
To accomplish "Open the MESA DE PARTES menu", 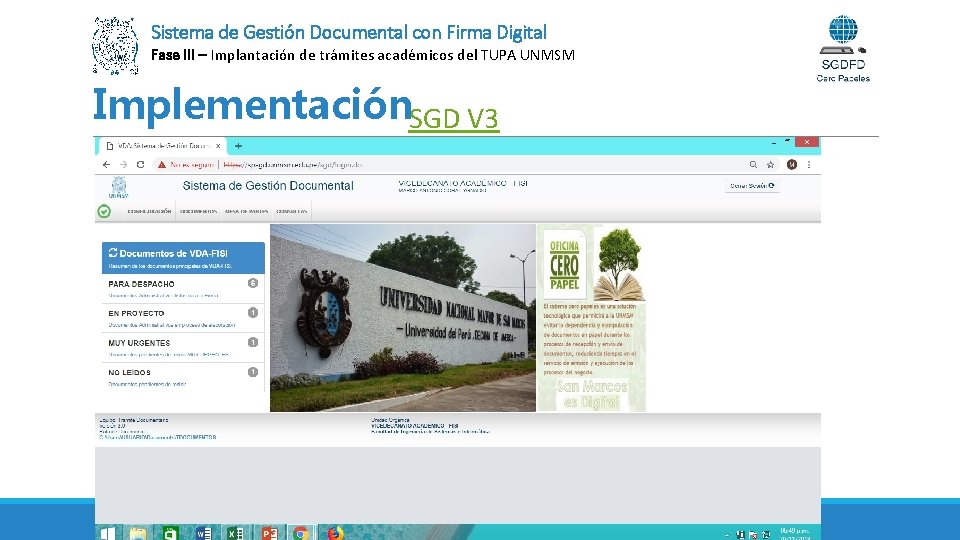I will 246,211.
